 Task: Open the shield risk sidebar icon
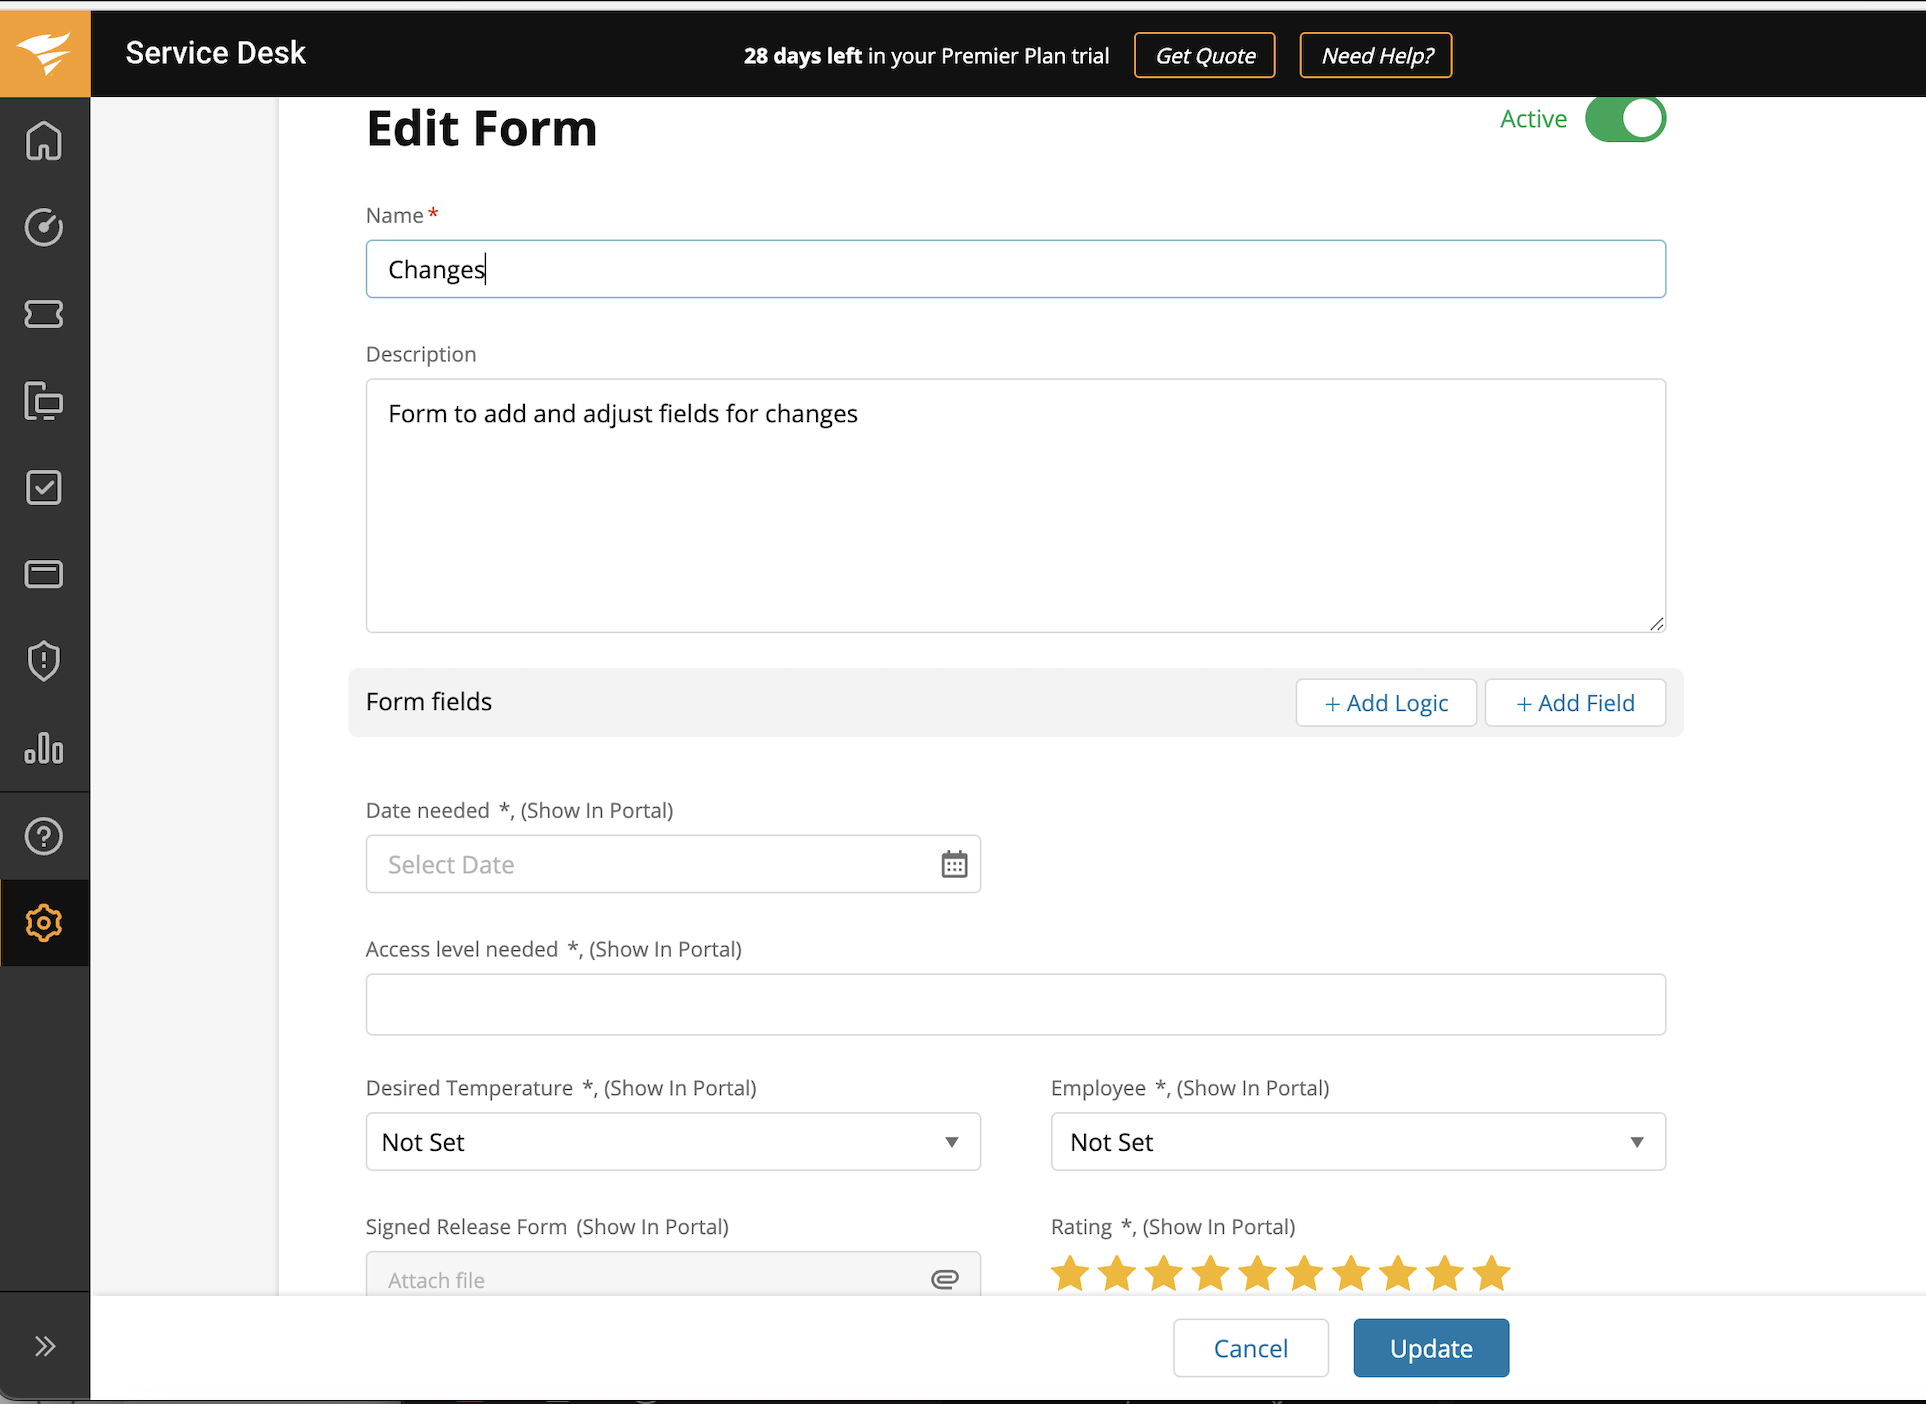click(44, 661)
